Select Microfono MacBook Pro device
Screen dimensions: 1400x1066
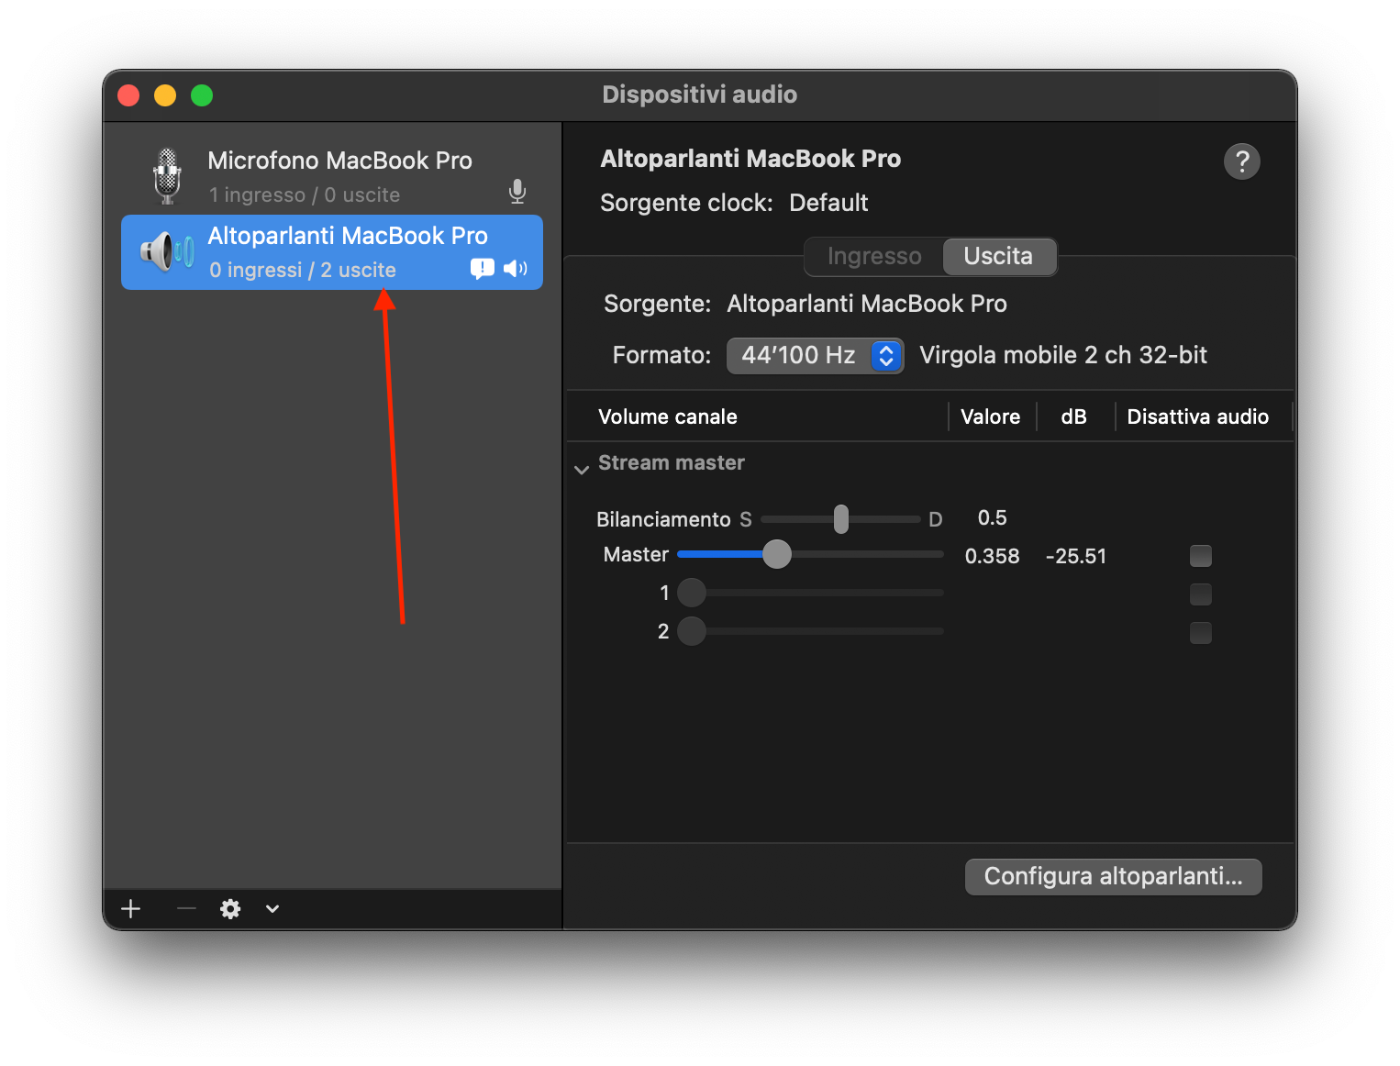[332, 176]
